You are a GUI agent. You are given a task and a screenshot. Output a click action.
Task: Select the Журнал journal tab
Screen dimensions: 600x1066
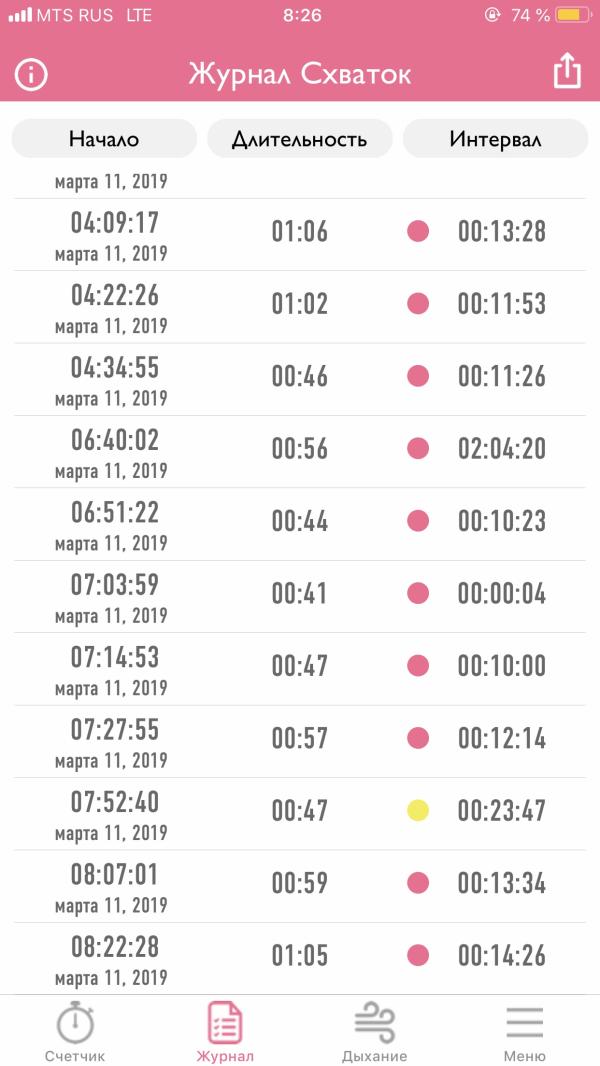(x=225, y=1032)
